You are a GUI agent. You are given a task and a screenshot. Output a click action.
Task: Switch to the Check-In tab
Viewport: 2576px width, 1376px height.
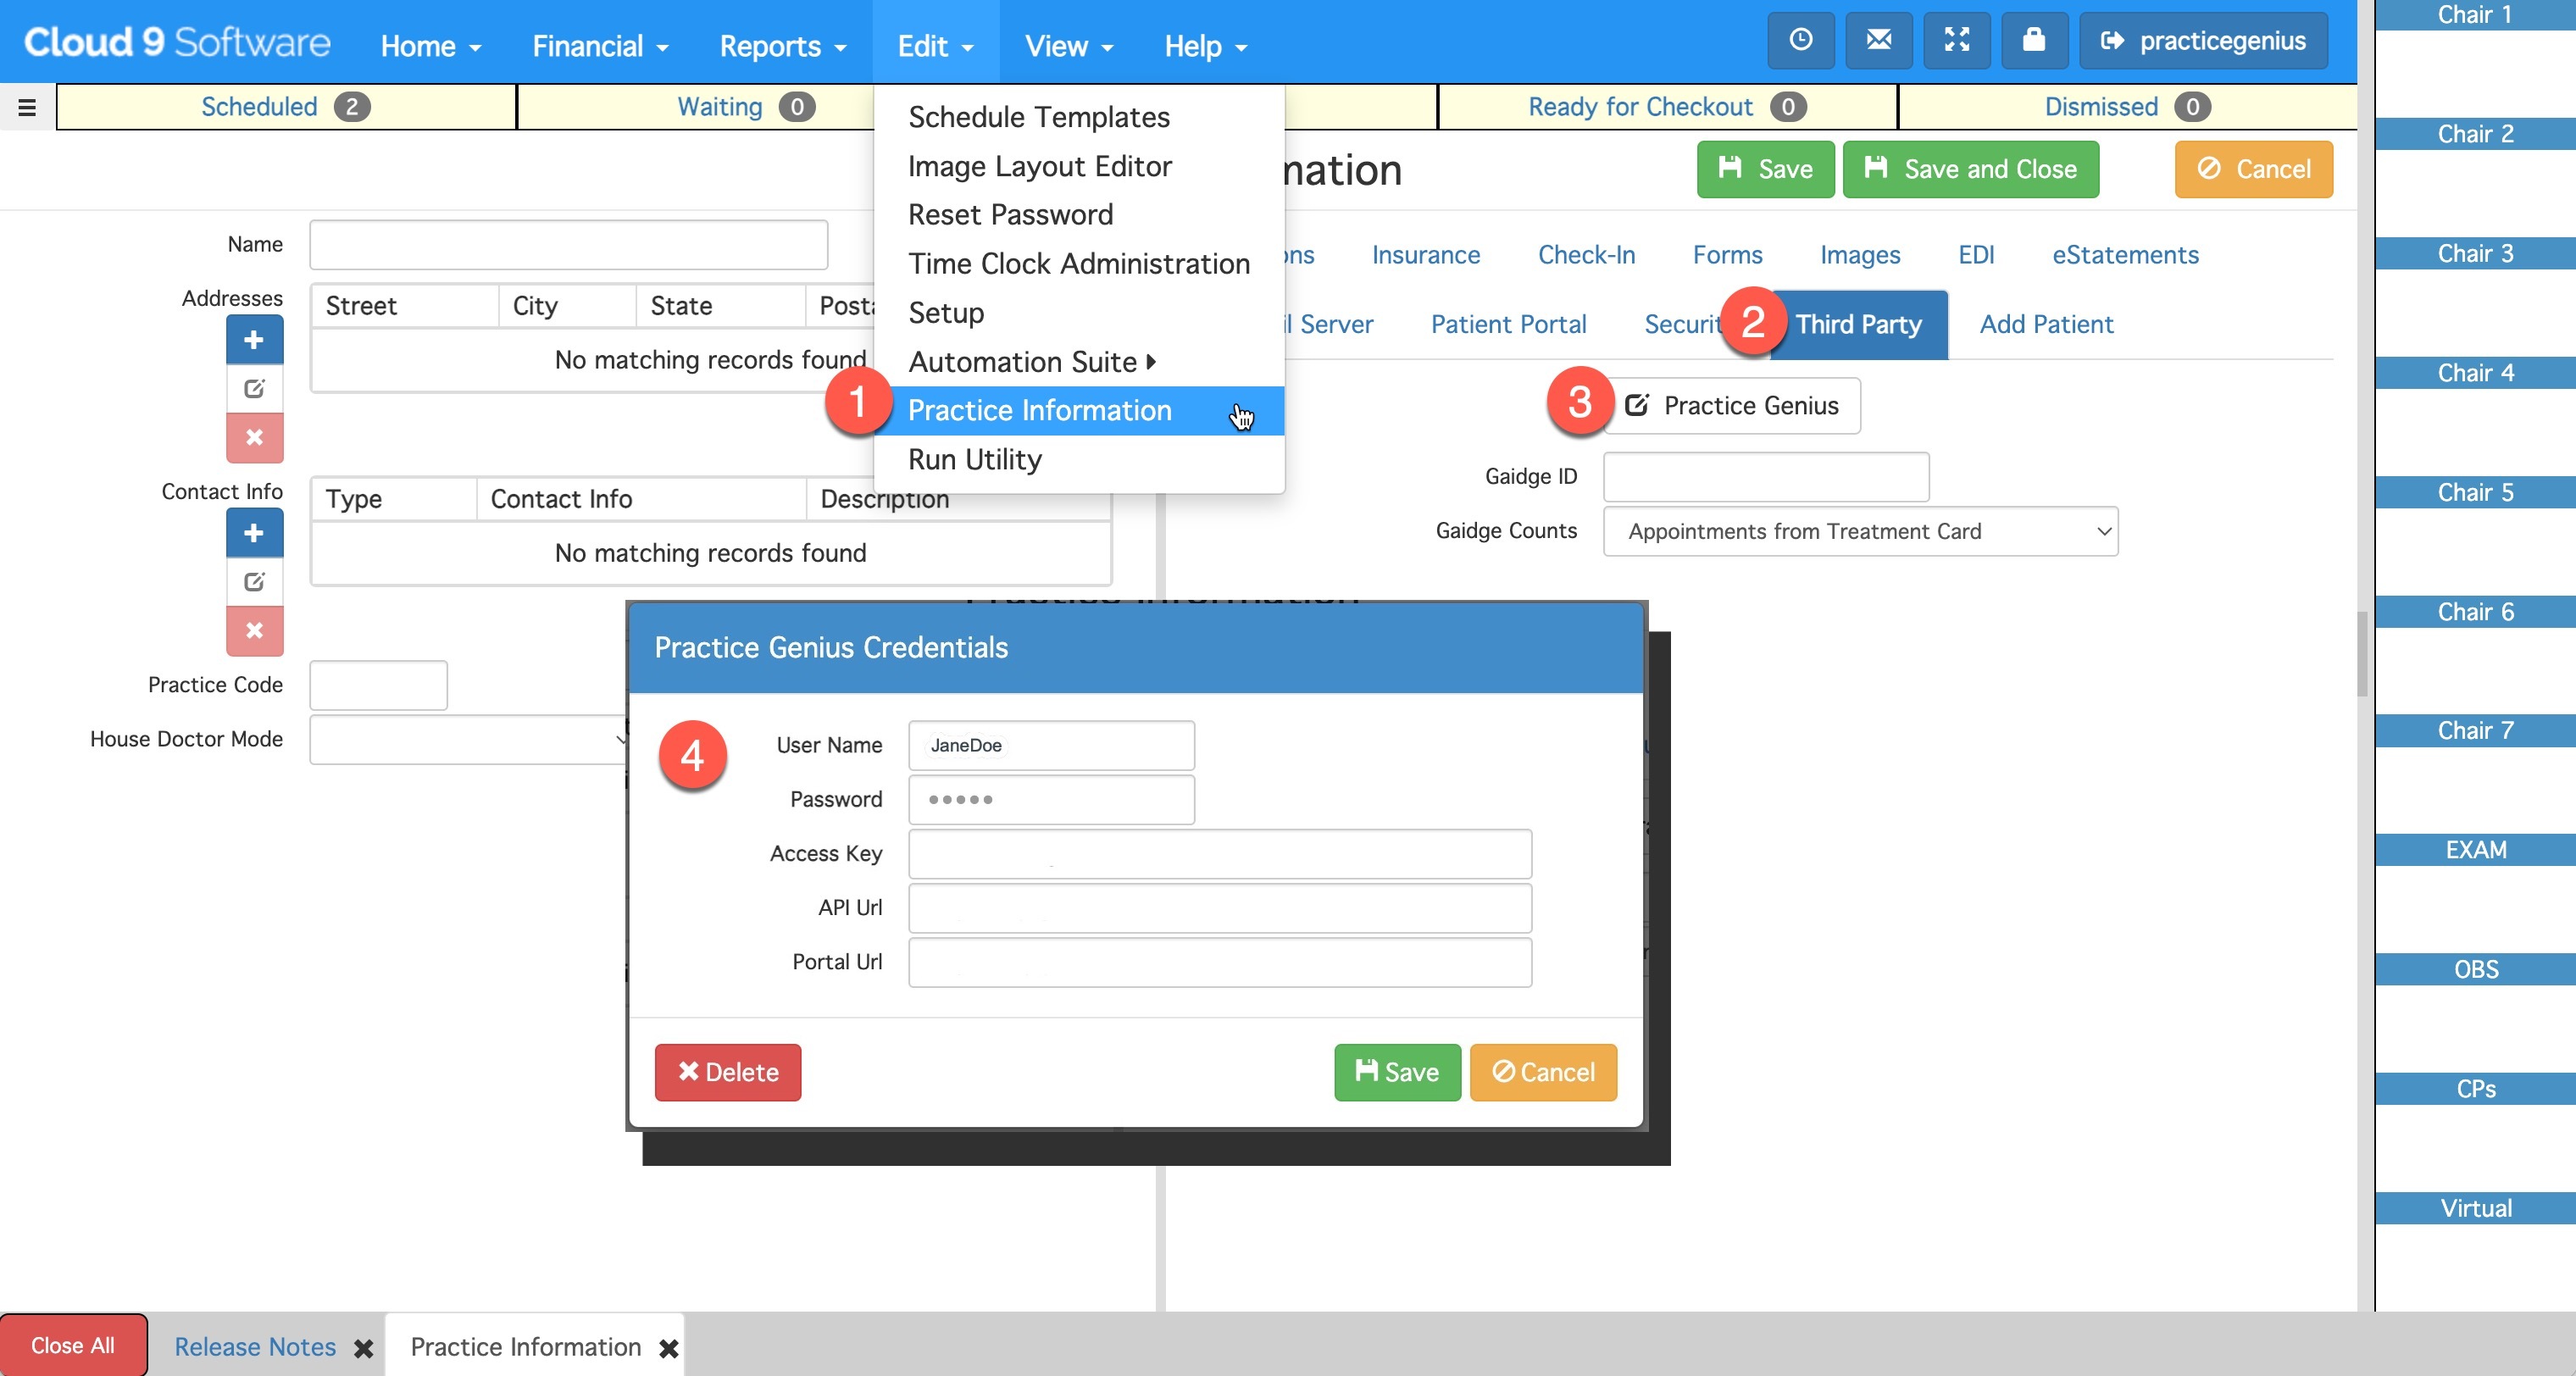pyautogui.click(x=1586, y=255)
